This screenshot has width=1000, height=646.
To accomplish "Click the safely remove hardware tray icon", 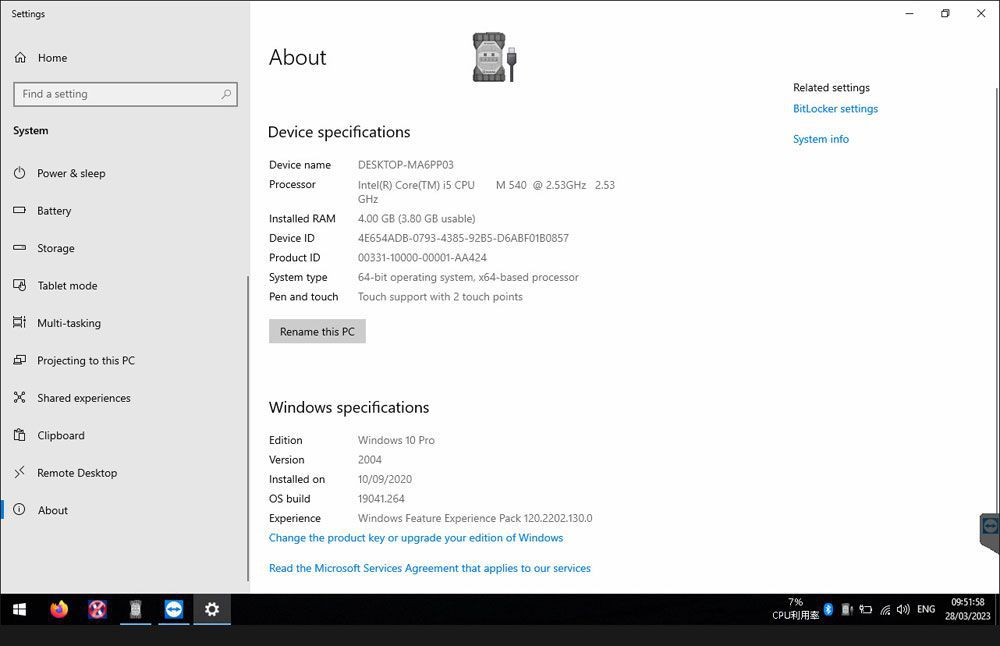I will click(x=847, y=610).
